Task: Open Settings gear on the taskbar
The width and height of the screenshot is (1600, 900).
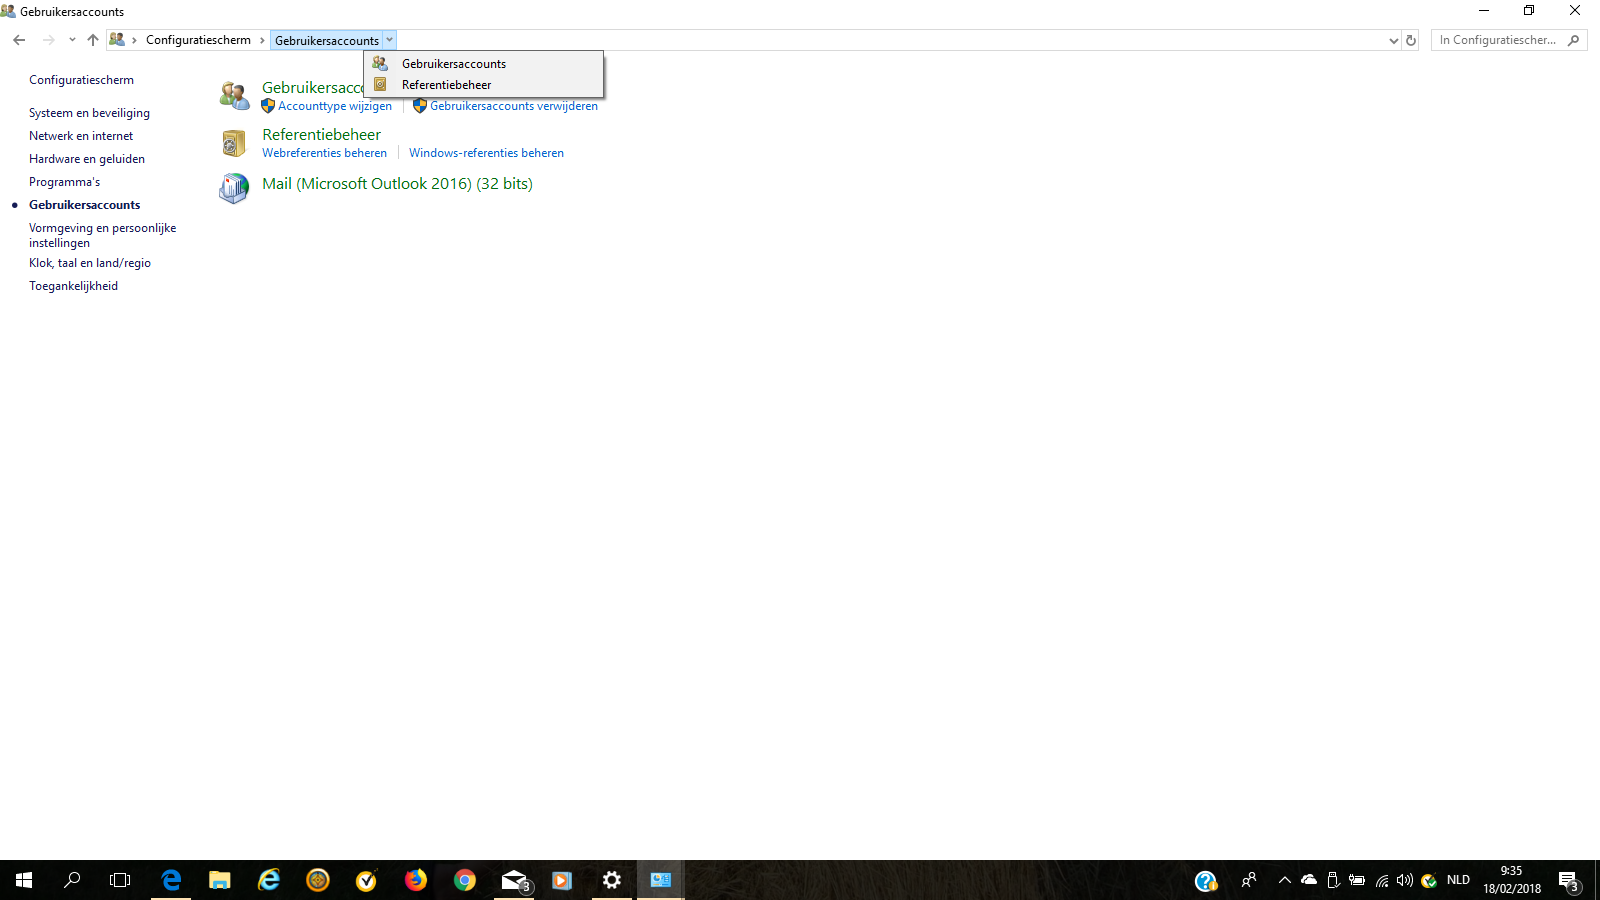Action: (x=611, y=880)
